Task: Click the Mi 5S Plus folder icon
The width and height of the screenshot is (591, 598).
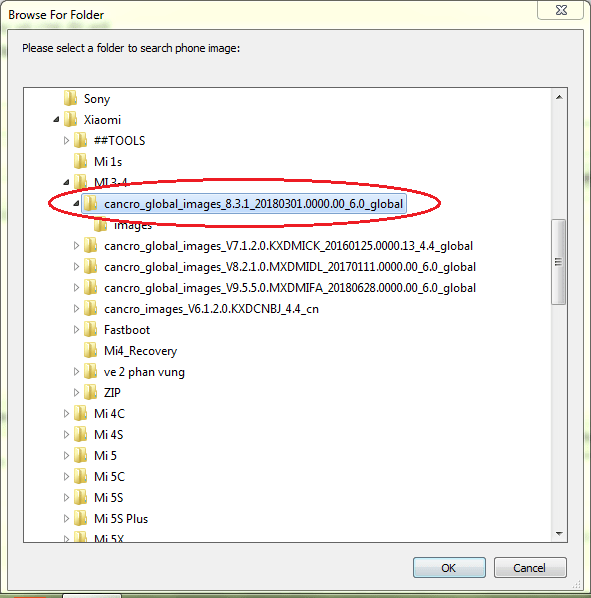Action: [80, 518]
